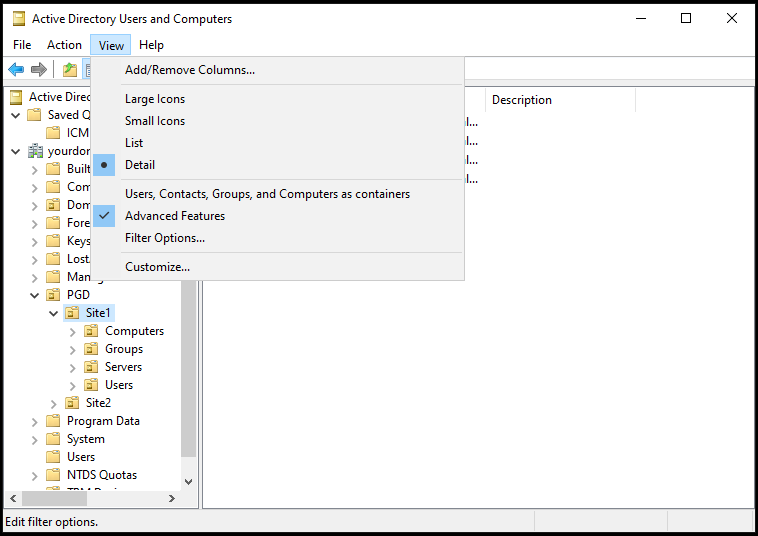
Task: Open the Help menu
Action: [x=151, y=45]
